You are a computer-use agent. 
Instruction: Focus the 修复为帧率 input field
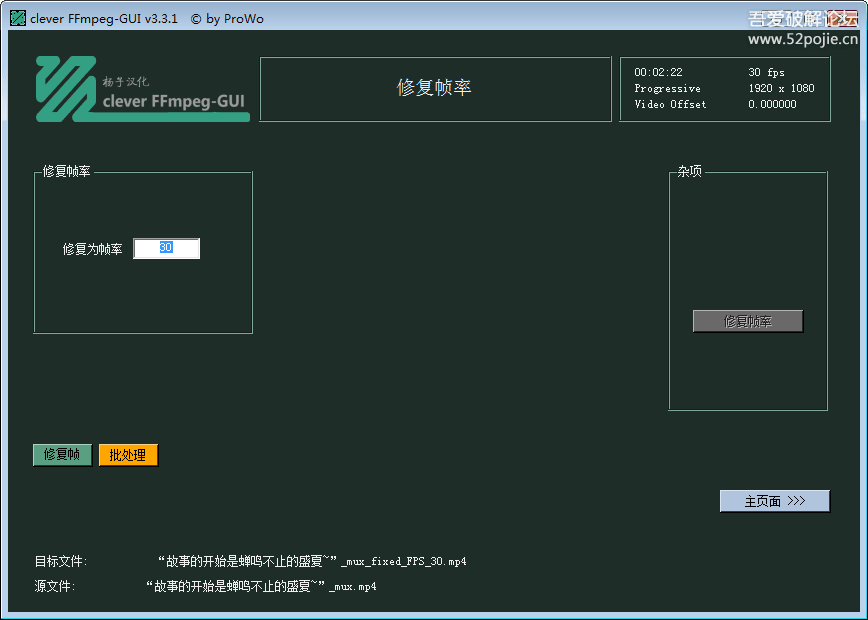167,248
